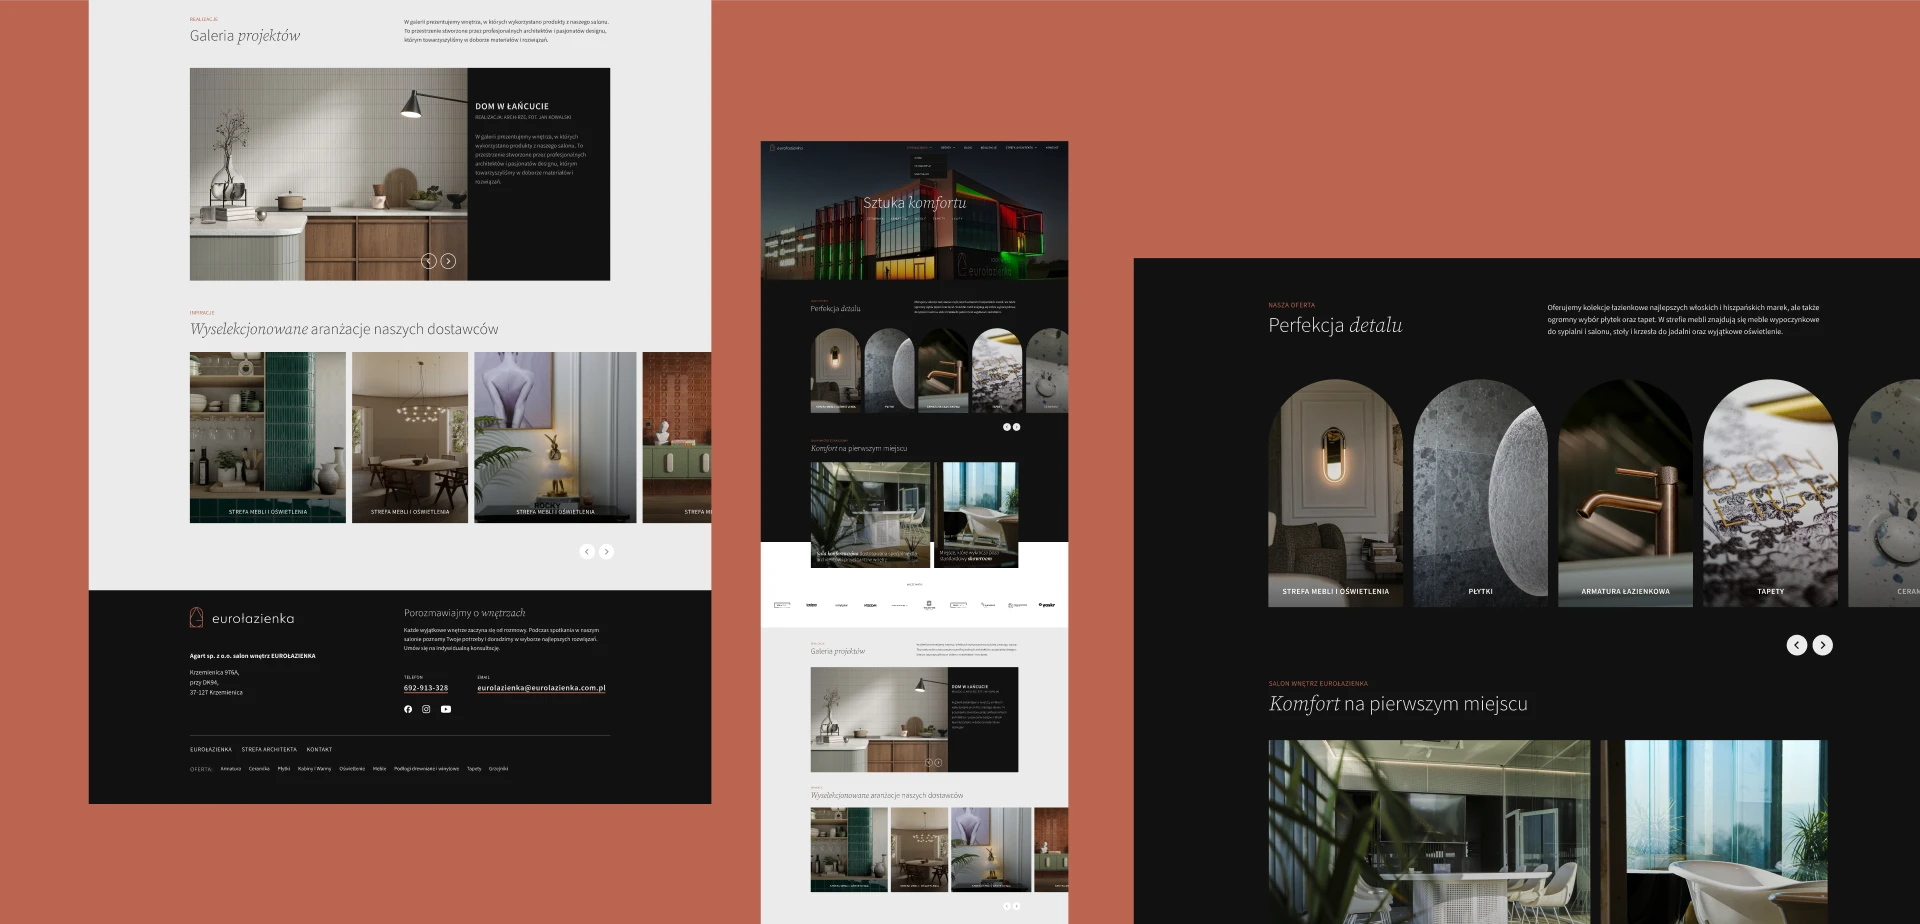Open the Facebook icon in the footer
This screenshot has width=1920, height=924.
(x=408, y=709)
